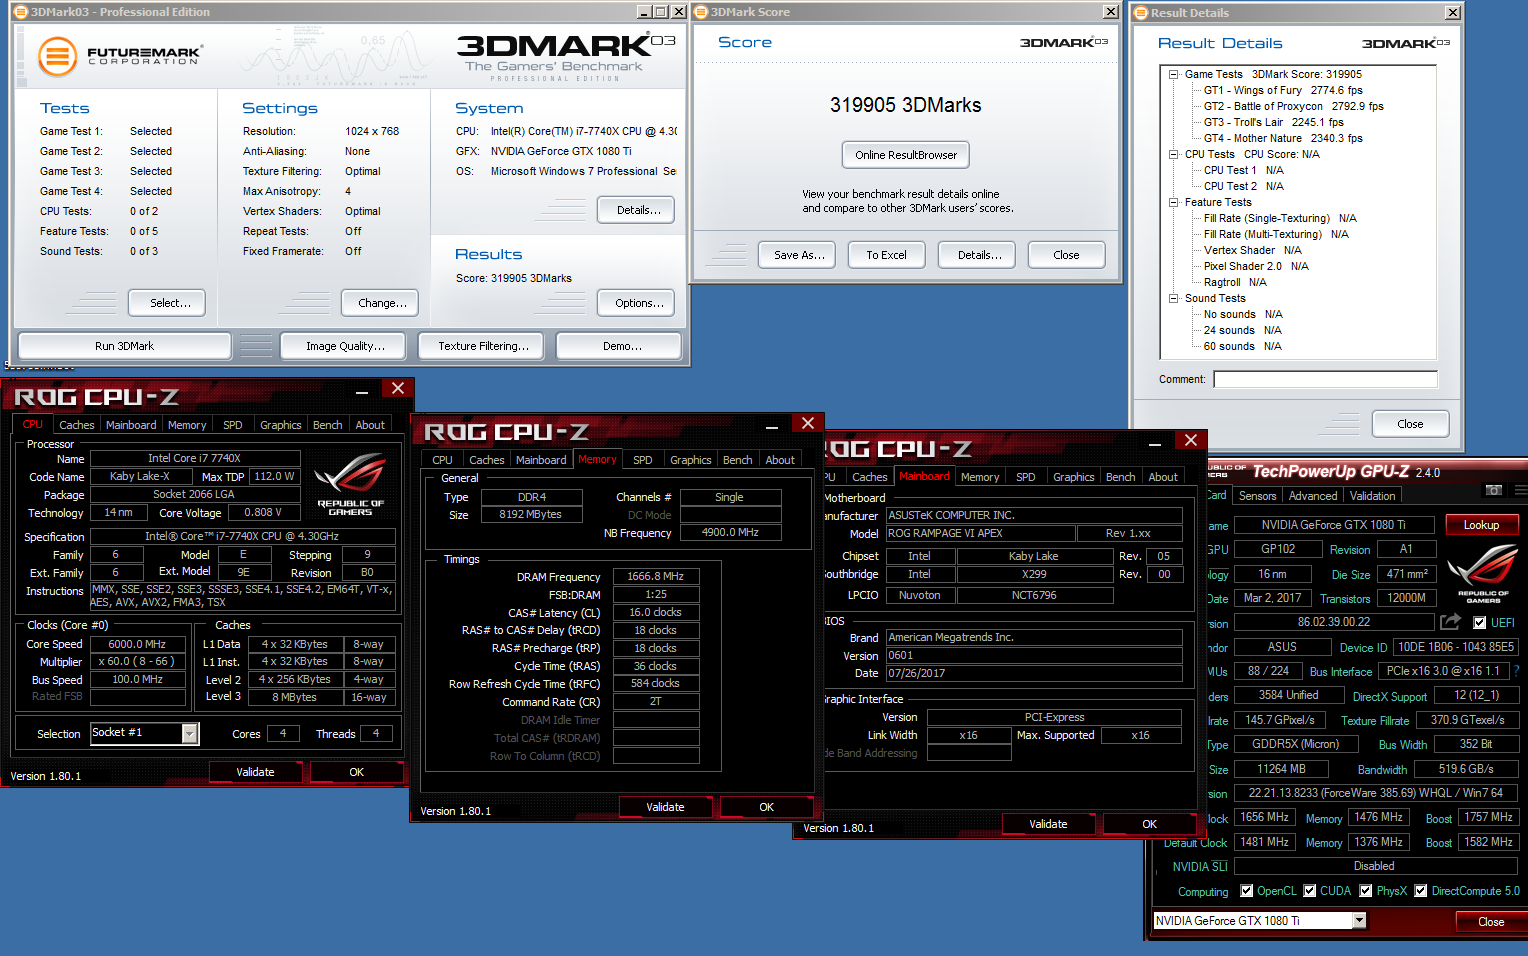Open Advanced tab in GPU-Z
1528x956 pixels.
point(1312,496)
